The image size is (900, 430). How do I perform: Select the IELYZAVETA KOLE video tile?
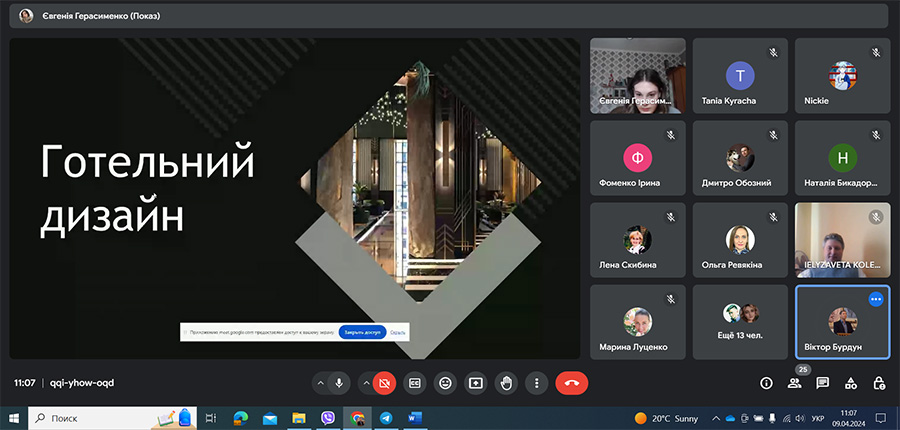pyautogui.click(x=843, y=240)
